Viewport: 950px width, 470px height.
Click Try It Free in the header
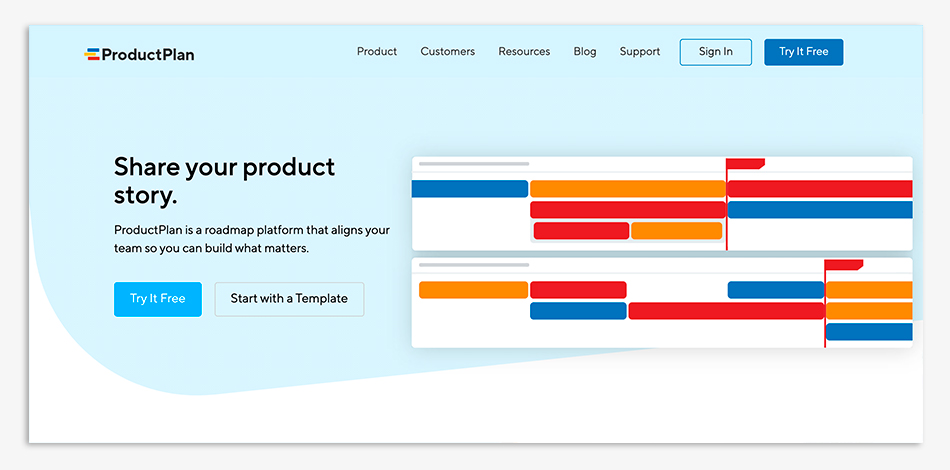[803, 52]
